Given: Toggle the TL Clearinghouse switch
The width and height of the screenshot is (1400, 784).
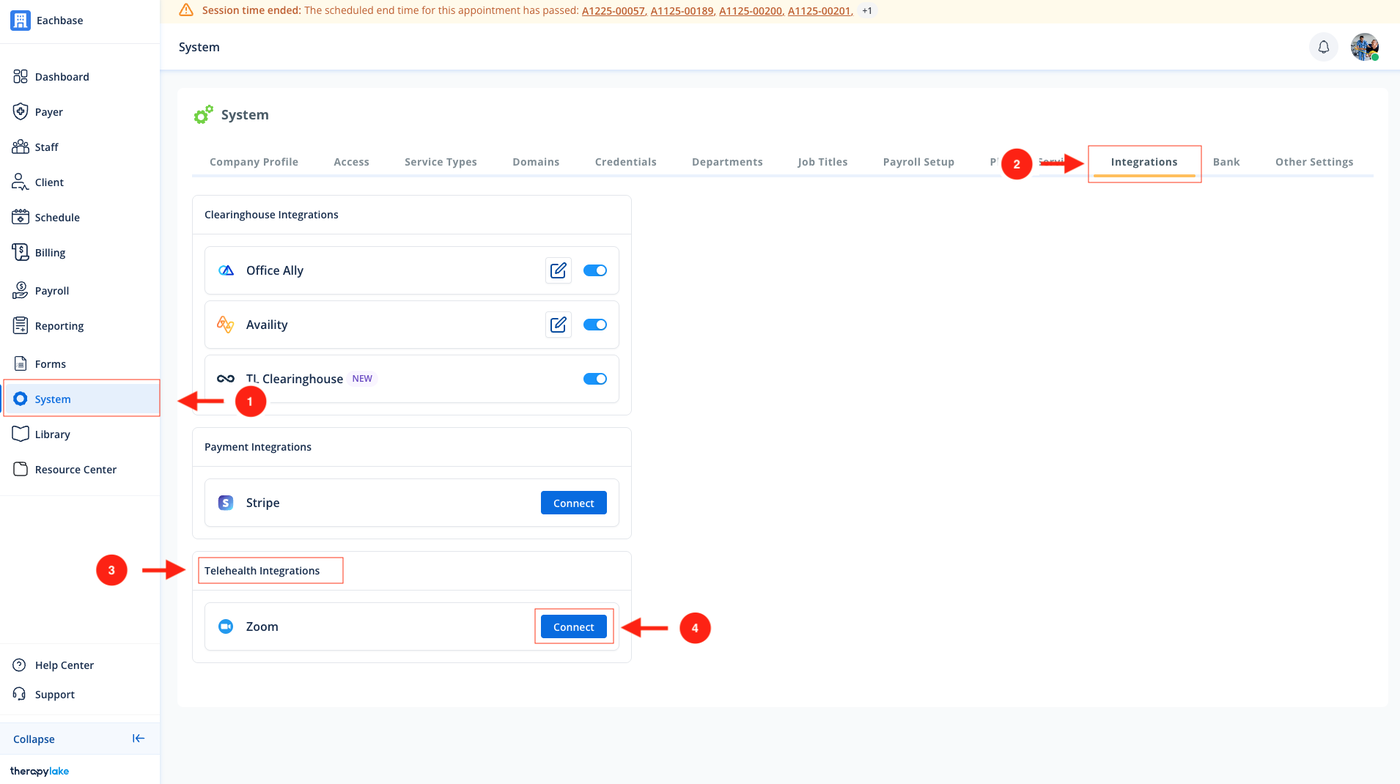Looking at the screenshot, I should coord(595,379).
